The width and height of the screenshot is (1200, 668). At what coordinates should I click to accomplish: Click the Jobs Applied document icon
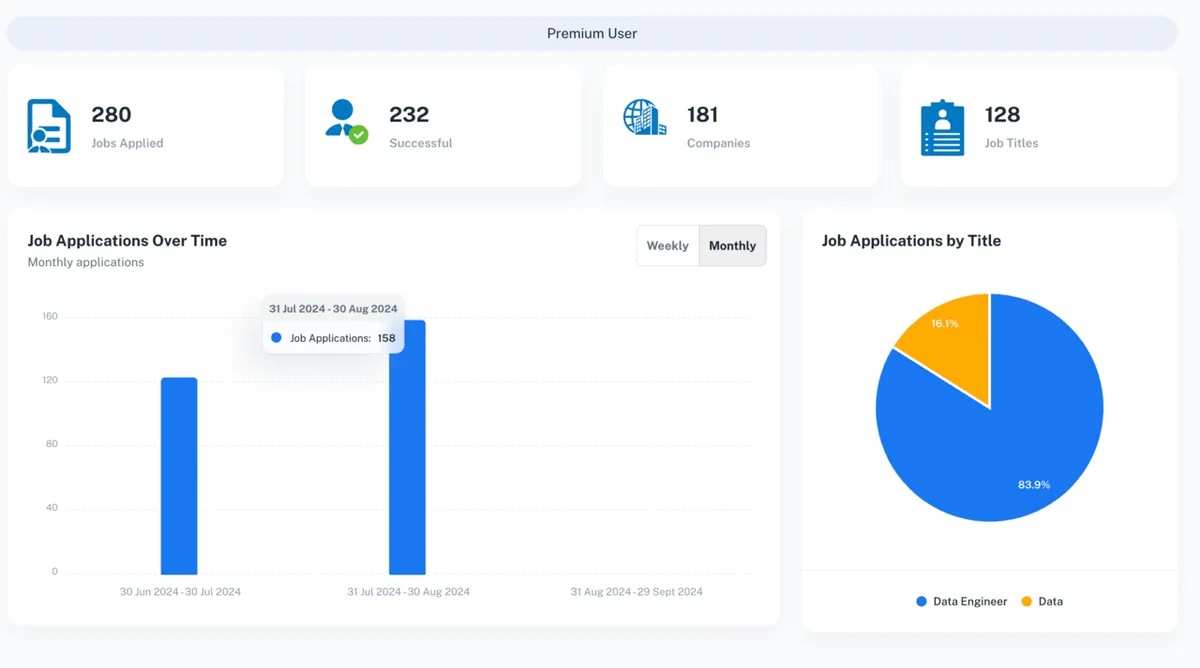[49, 126]
